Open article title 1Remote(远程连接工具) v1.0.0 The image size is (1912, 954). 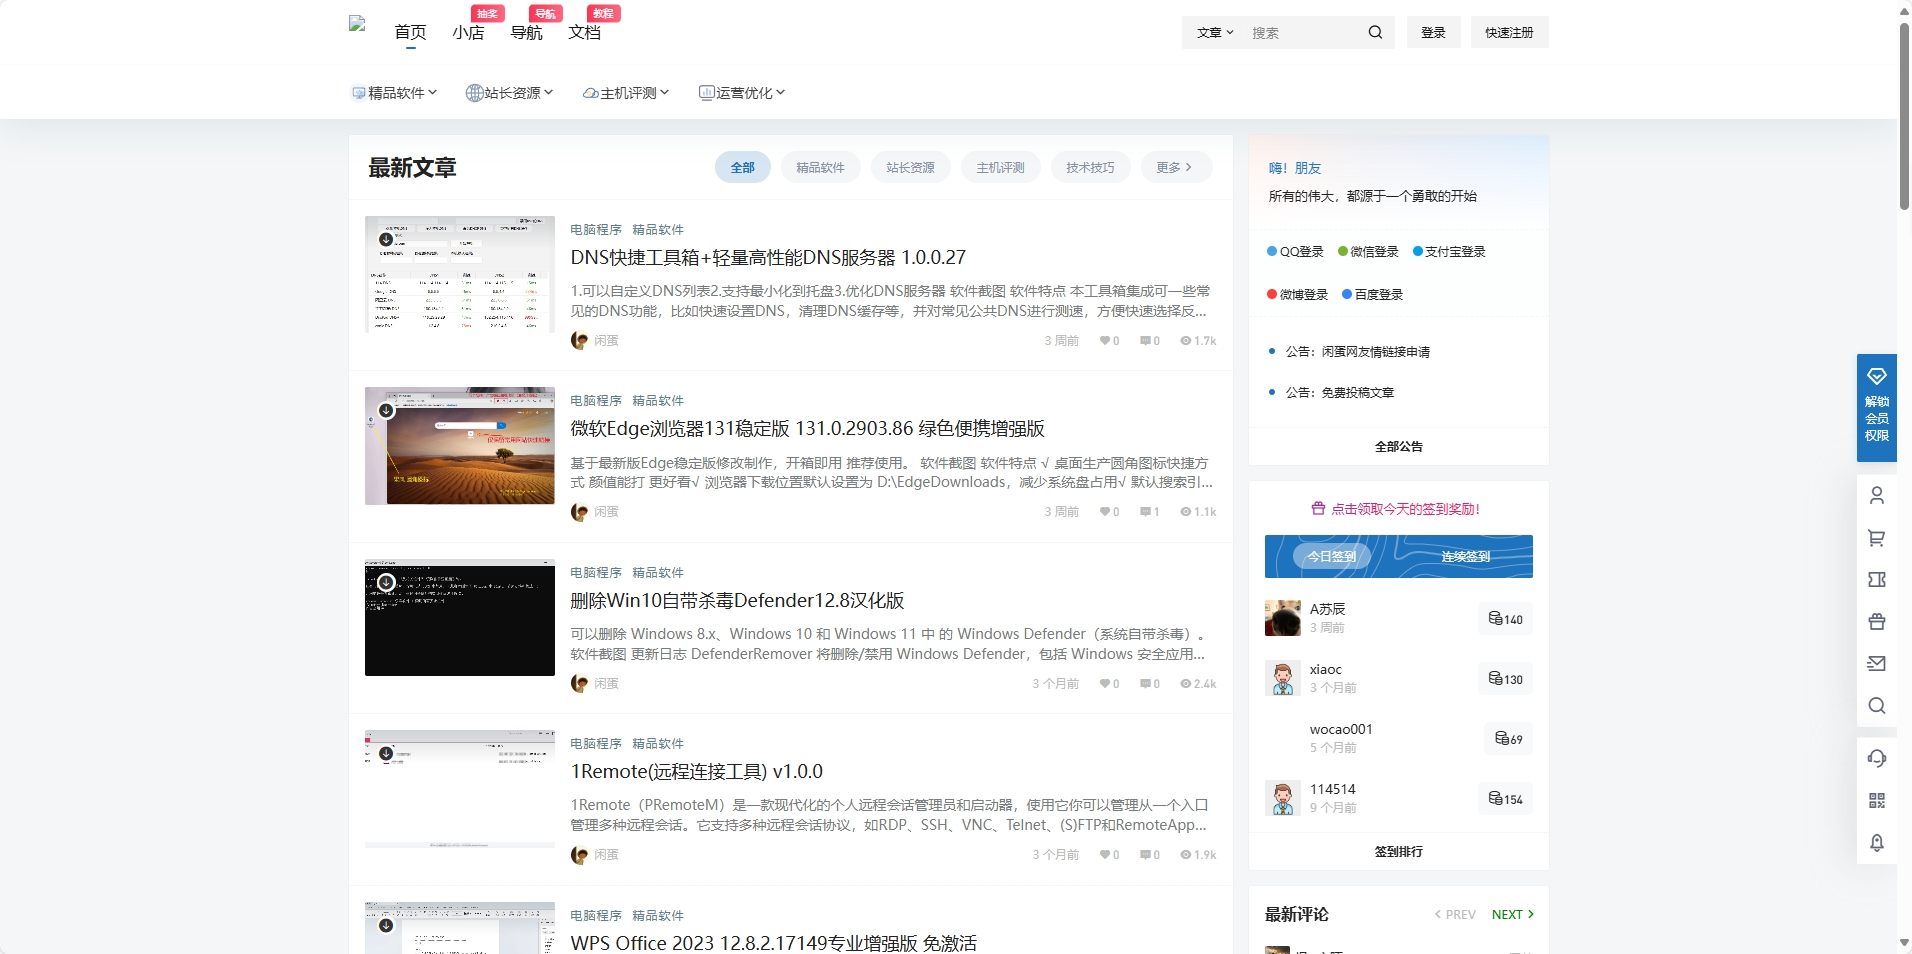click(x=696, y=771)
